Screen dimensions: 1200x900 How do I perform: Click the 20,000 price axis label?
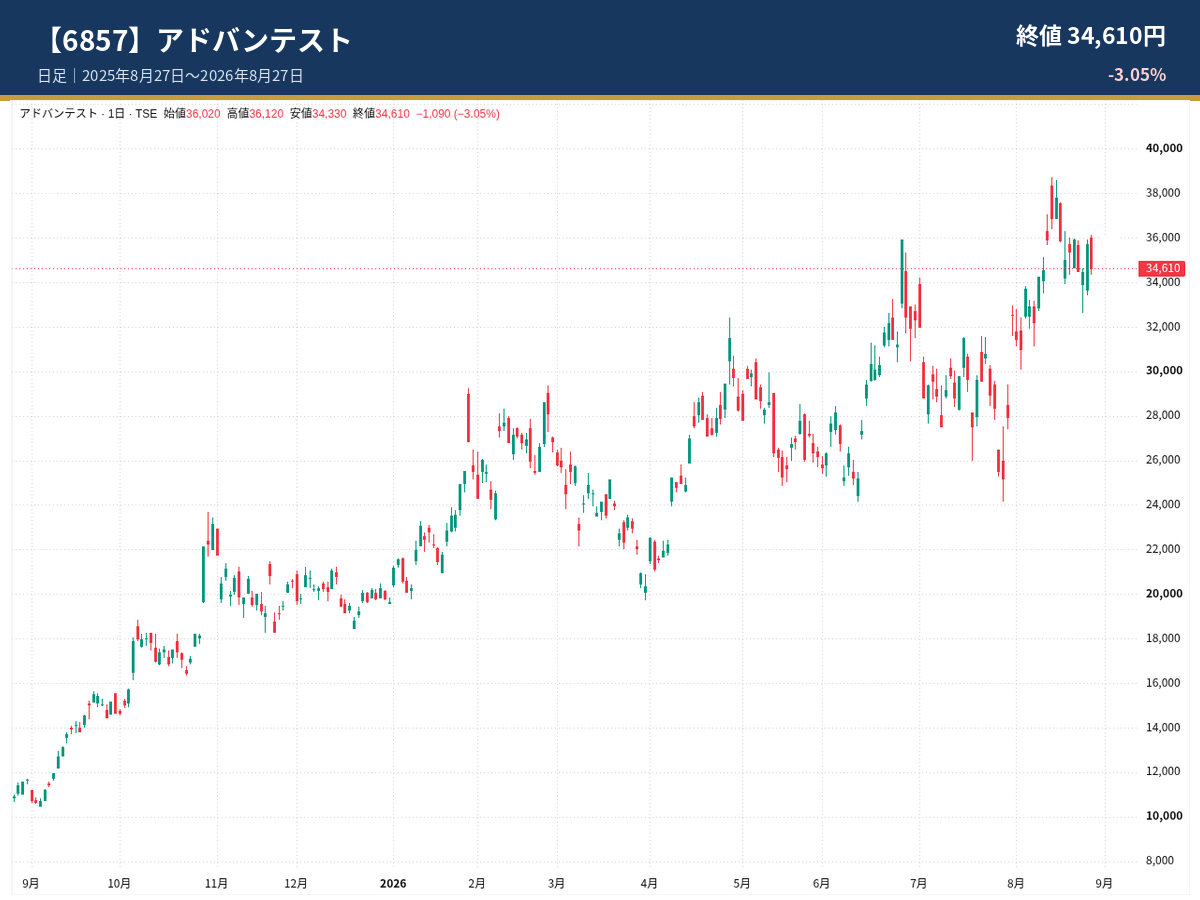click(1164, 593)
